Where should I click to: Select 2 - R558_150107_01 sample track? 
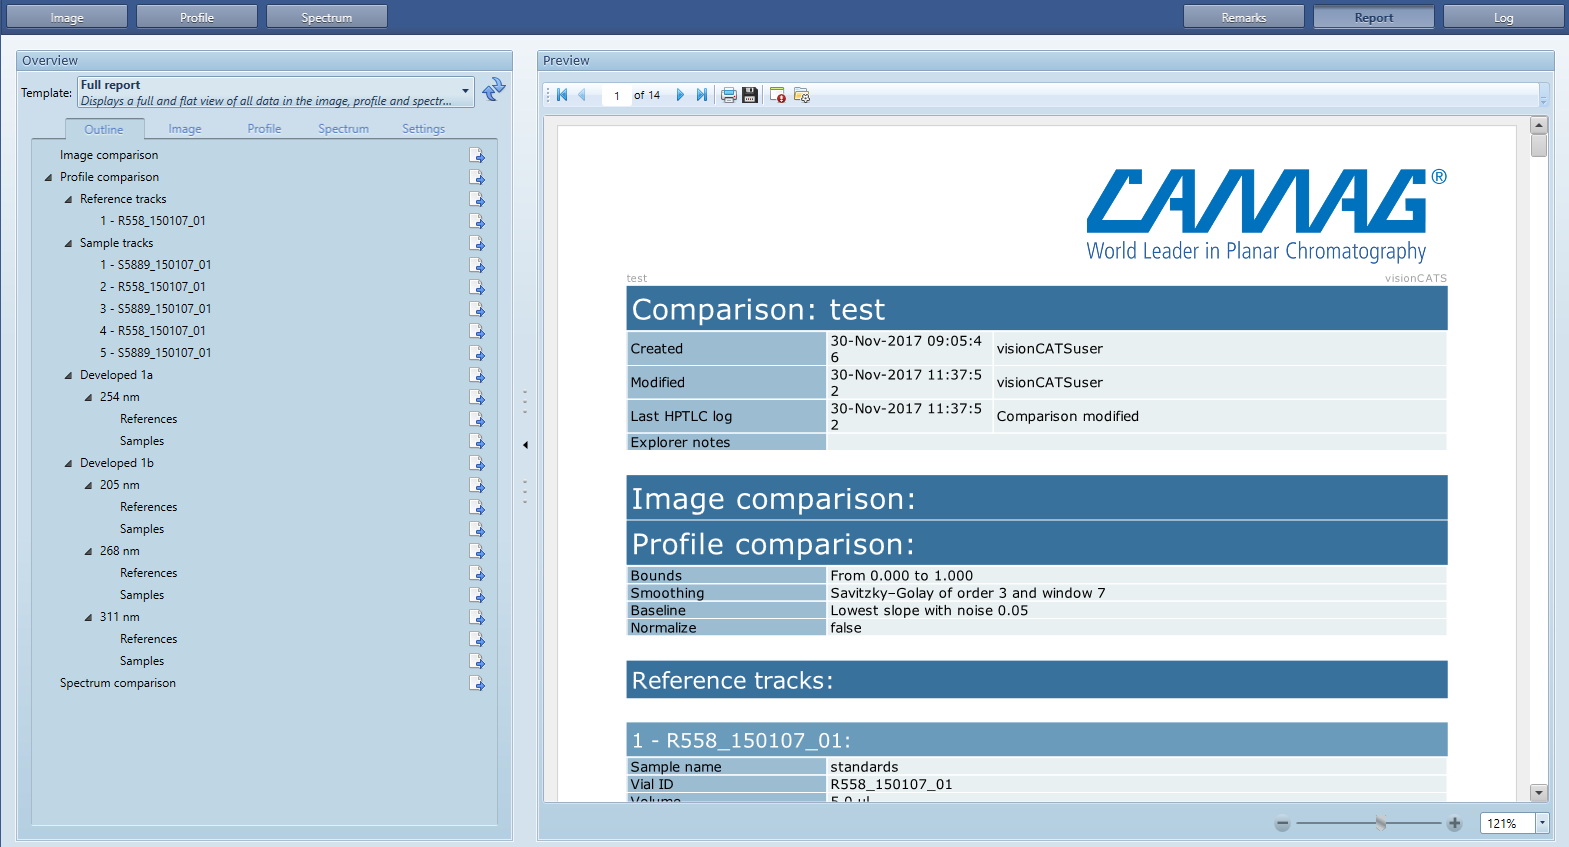click(x=153, y=287)
